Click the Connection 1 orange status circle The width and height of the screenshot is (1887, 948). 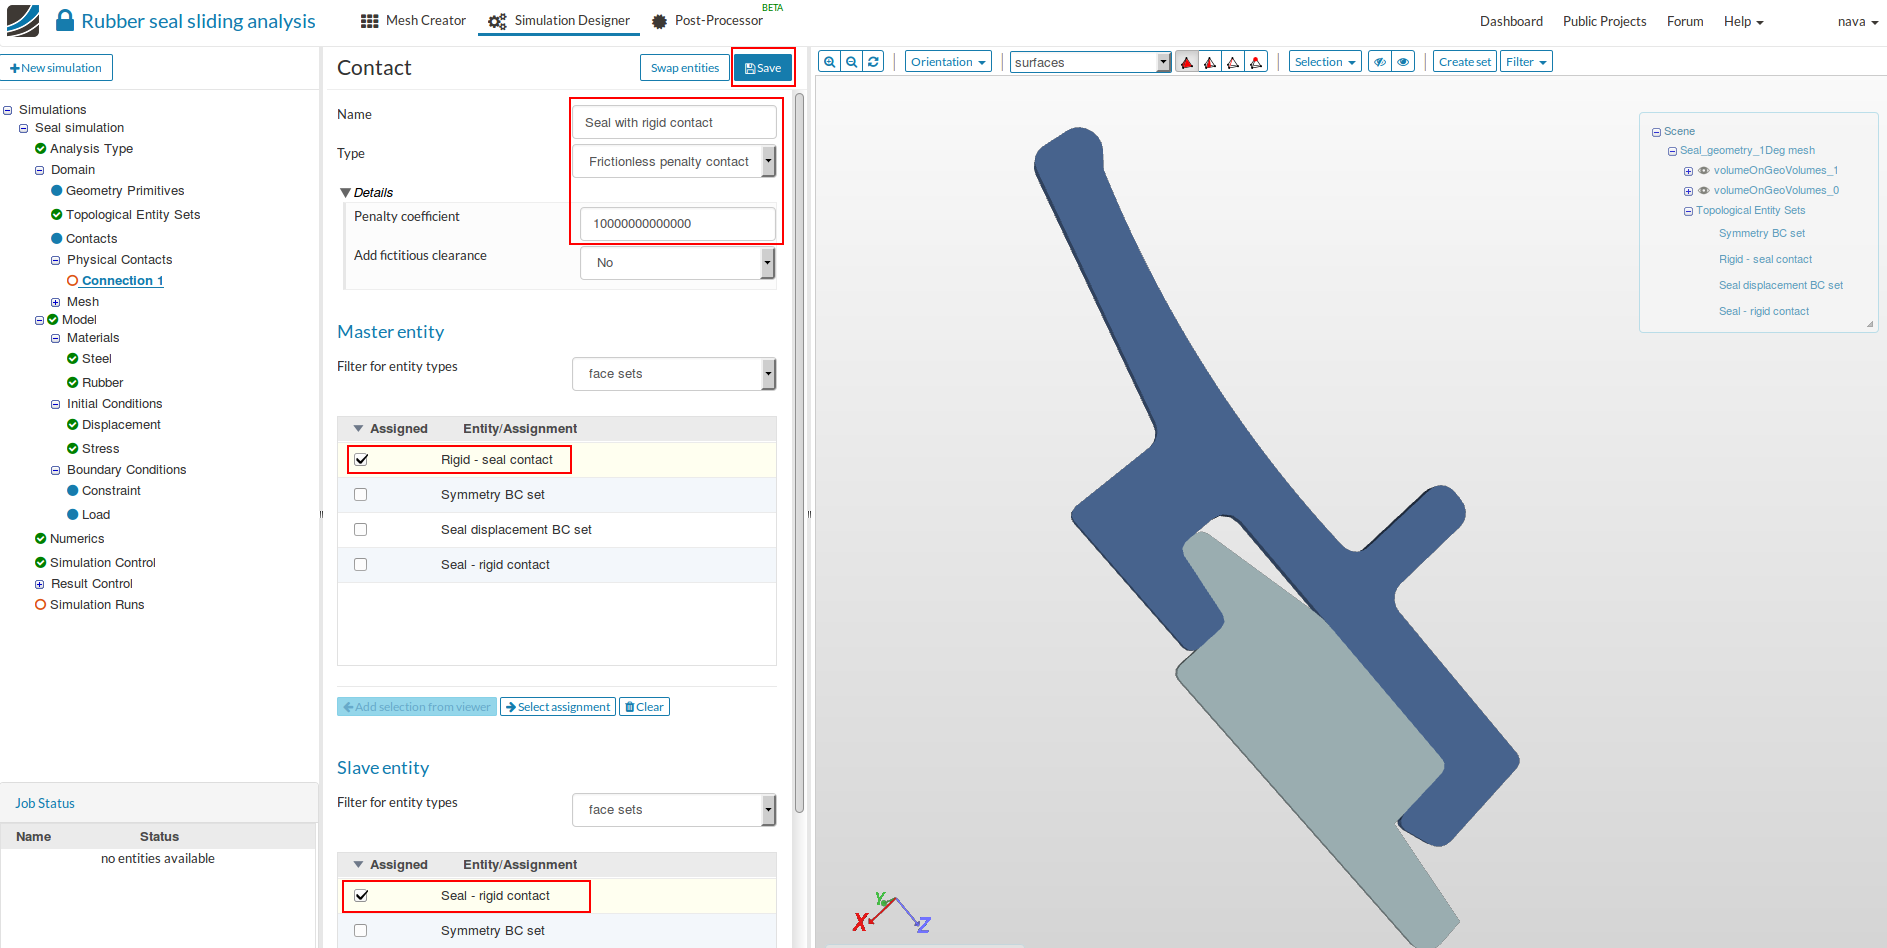[x=73, y=281]
